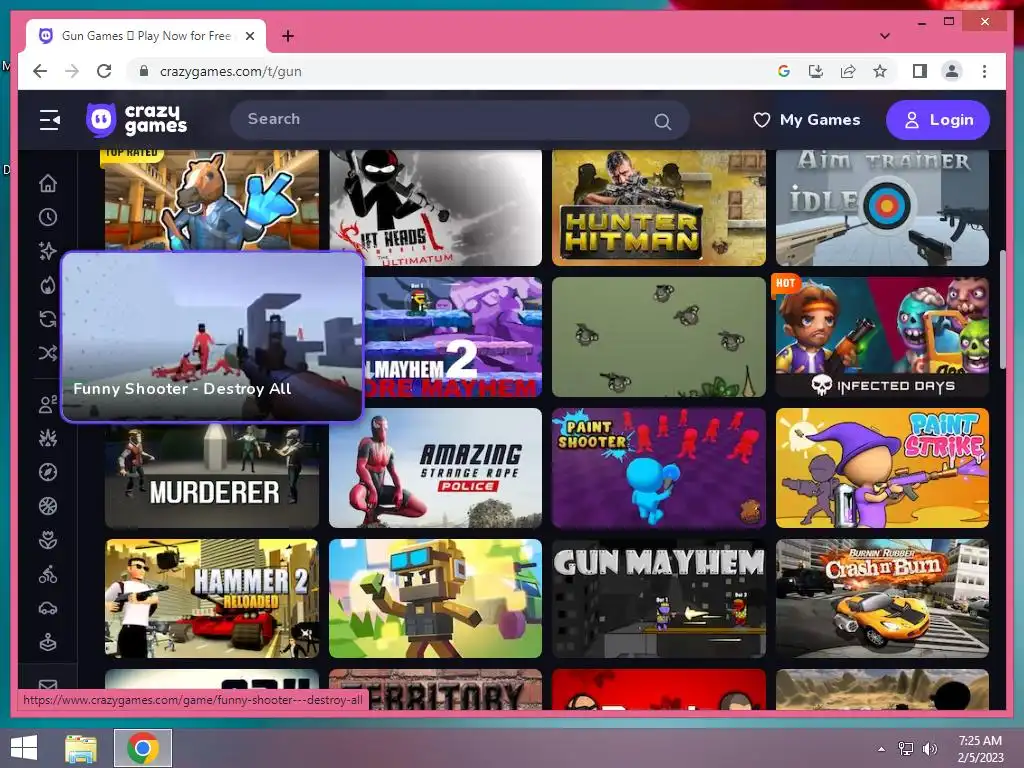Expand tab search chevron in title bar
Screen dimensions: 1024x768
click(x=885, y=36)
